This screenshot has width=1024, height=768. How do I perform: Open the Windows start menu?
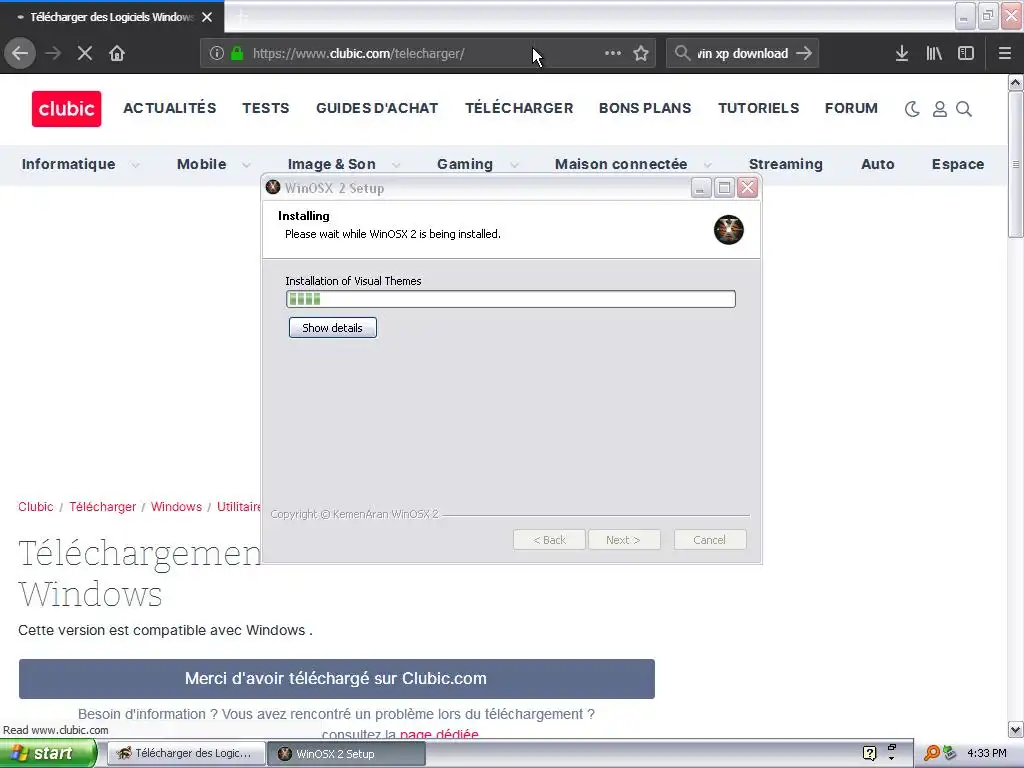pyautogui.click(x=48, y=753)
